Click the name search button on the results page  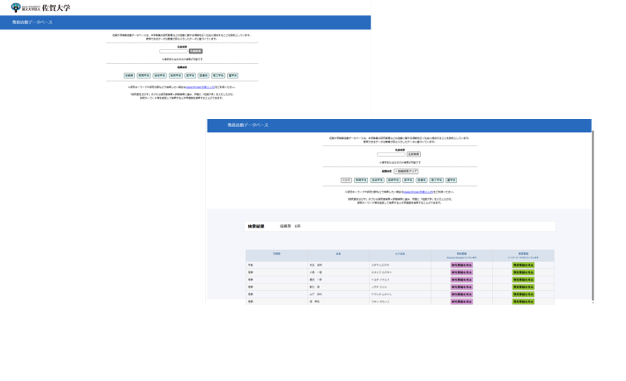pyautogui.click(x=414, y=154)
